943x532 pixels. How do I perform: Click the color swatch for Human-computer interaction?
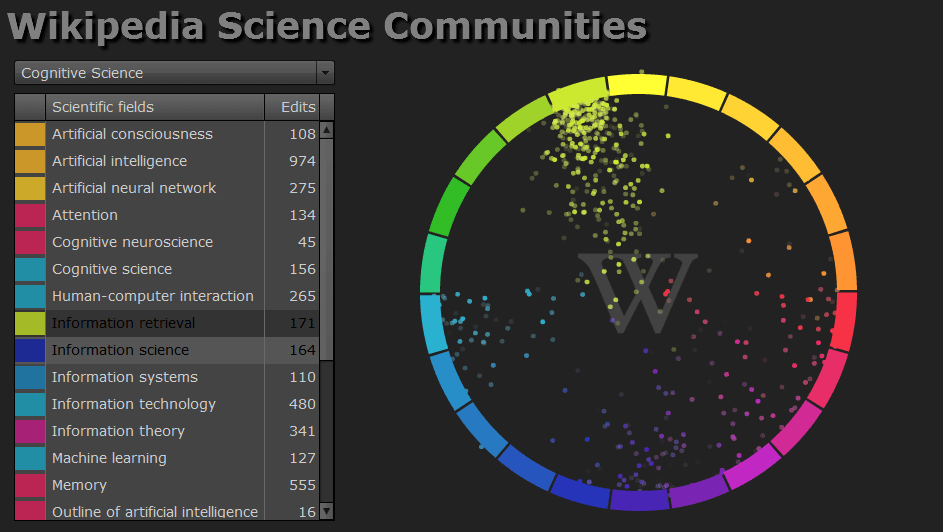30,297
